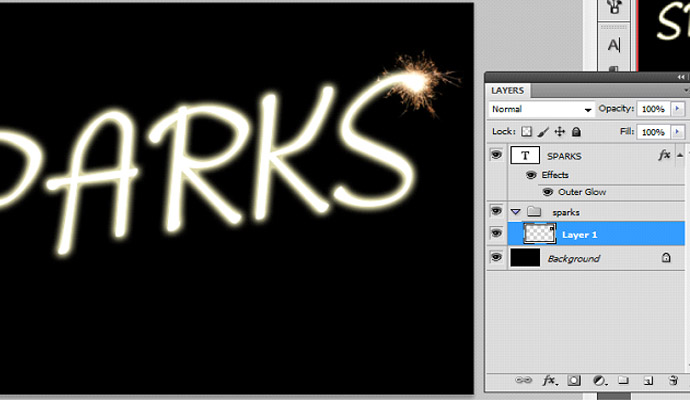Lock image pixels brush icon

tap(543, 132)
